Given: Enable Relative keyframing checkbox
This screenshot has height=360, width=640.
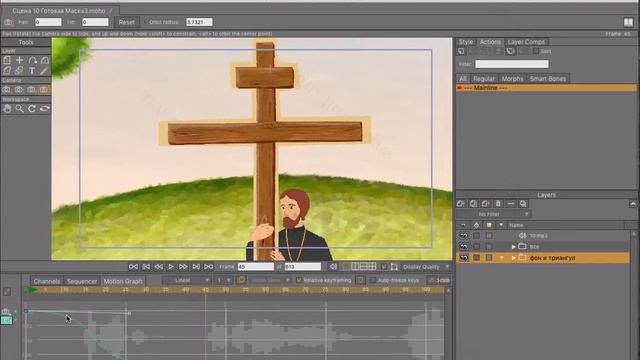Looking at the screenshot, I should coord(299,280).
